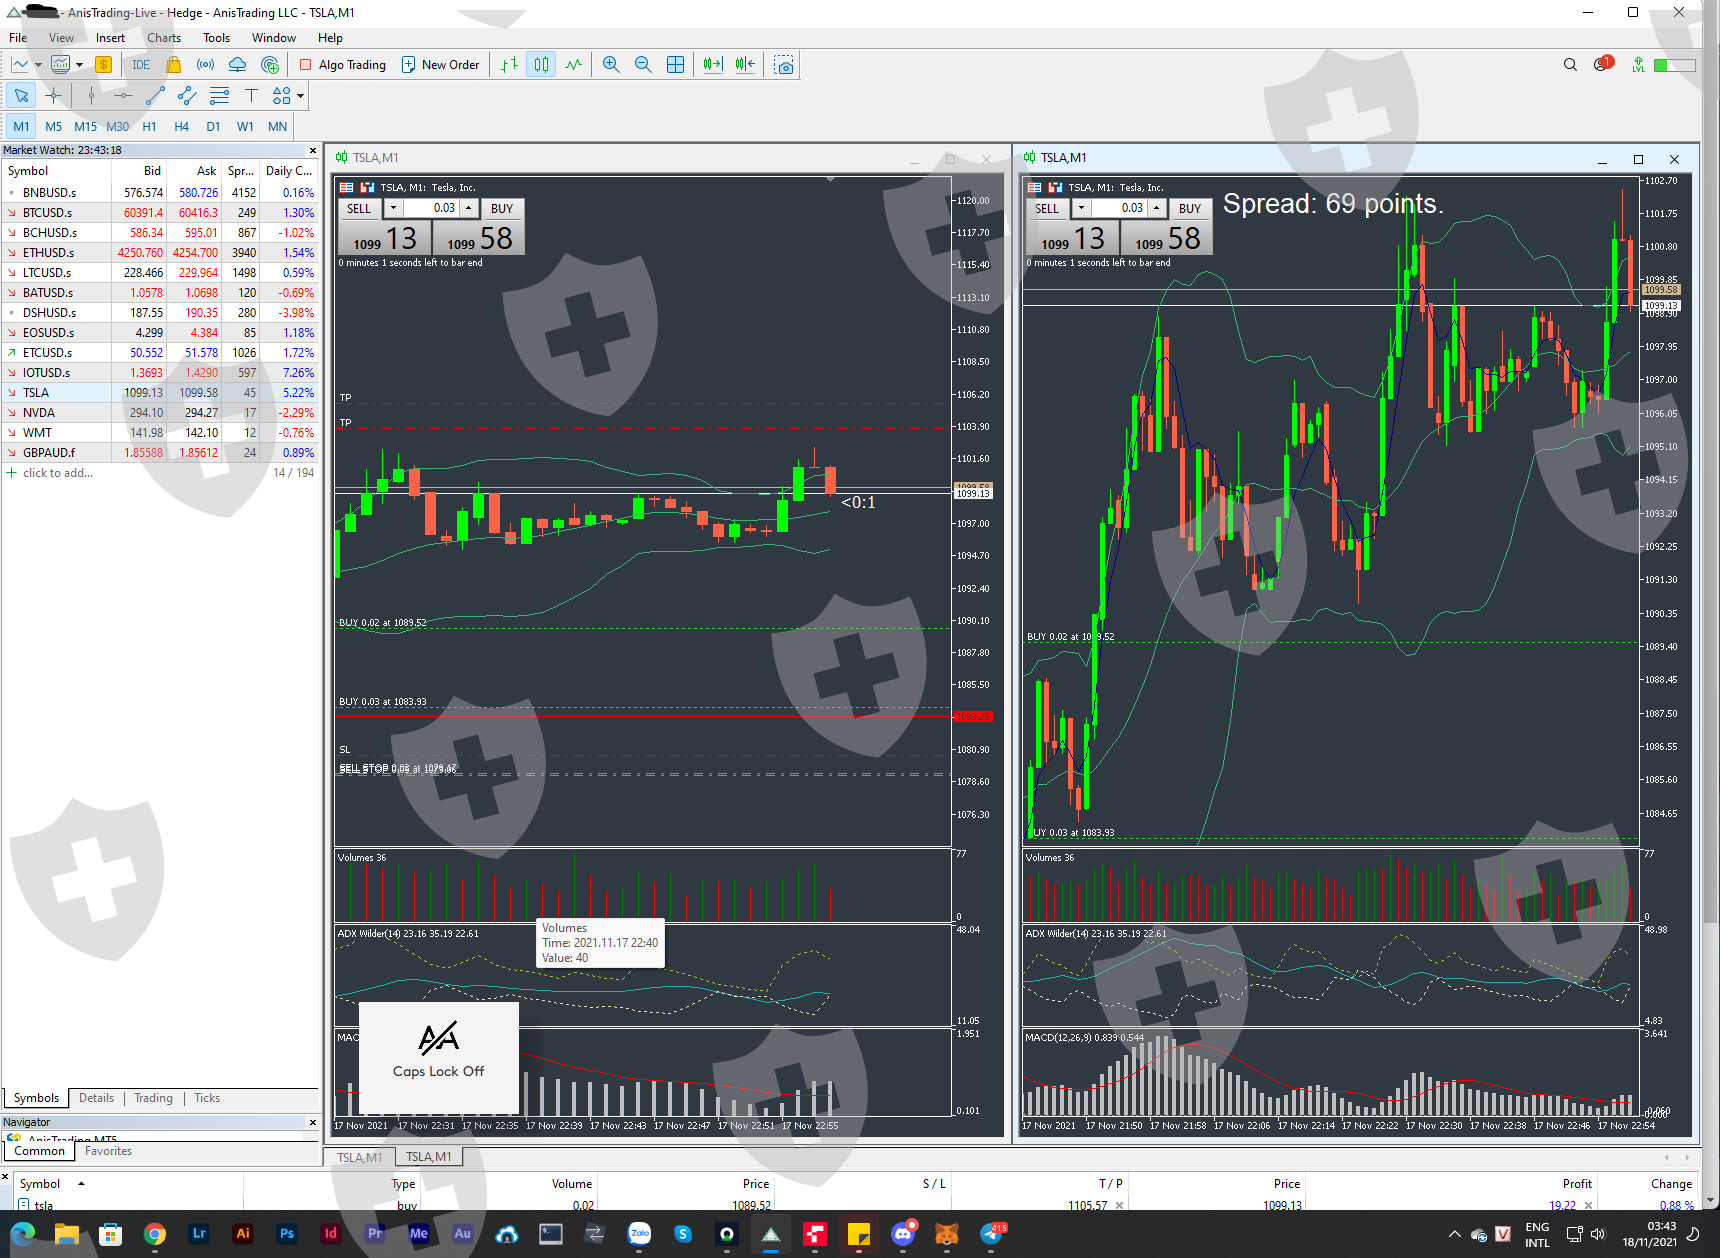Zoom out of the chart

643,65
